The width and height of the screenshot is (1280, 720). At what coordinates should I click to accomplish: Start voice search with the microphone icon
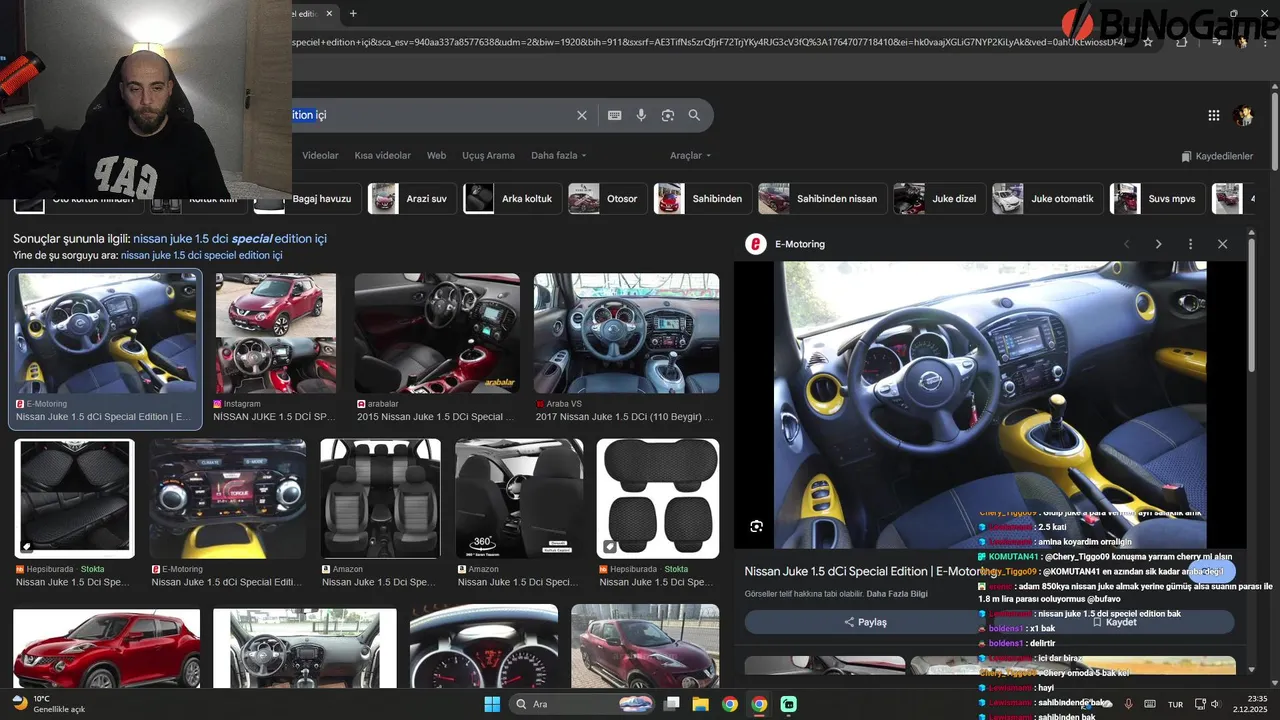641,115
